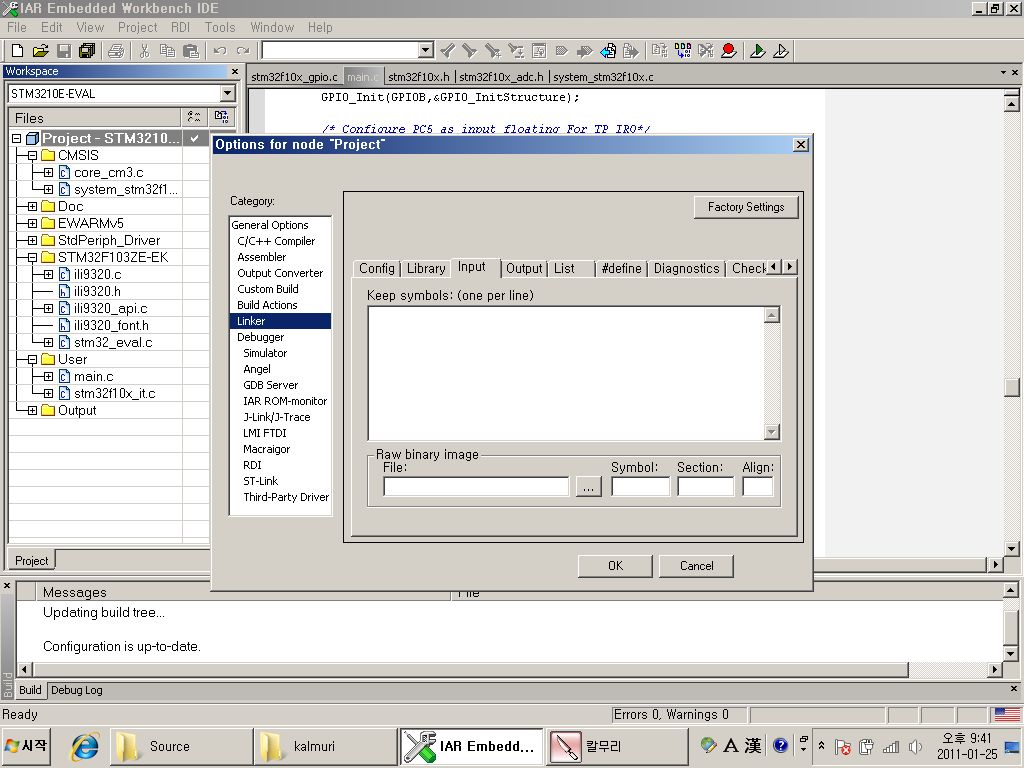The image size is (1024, 768).
Task: Select ST-Link in the Category list
Action: coord(261,481)
